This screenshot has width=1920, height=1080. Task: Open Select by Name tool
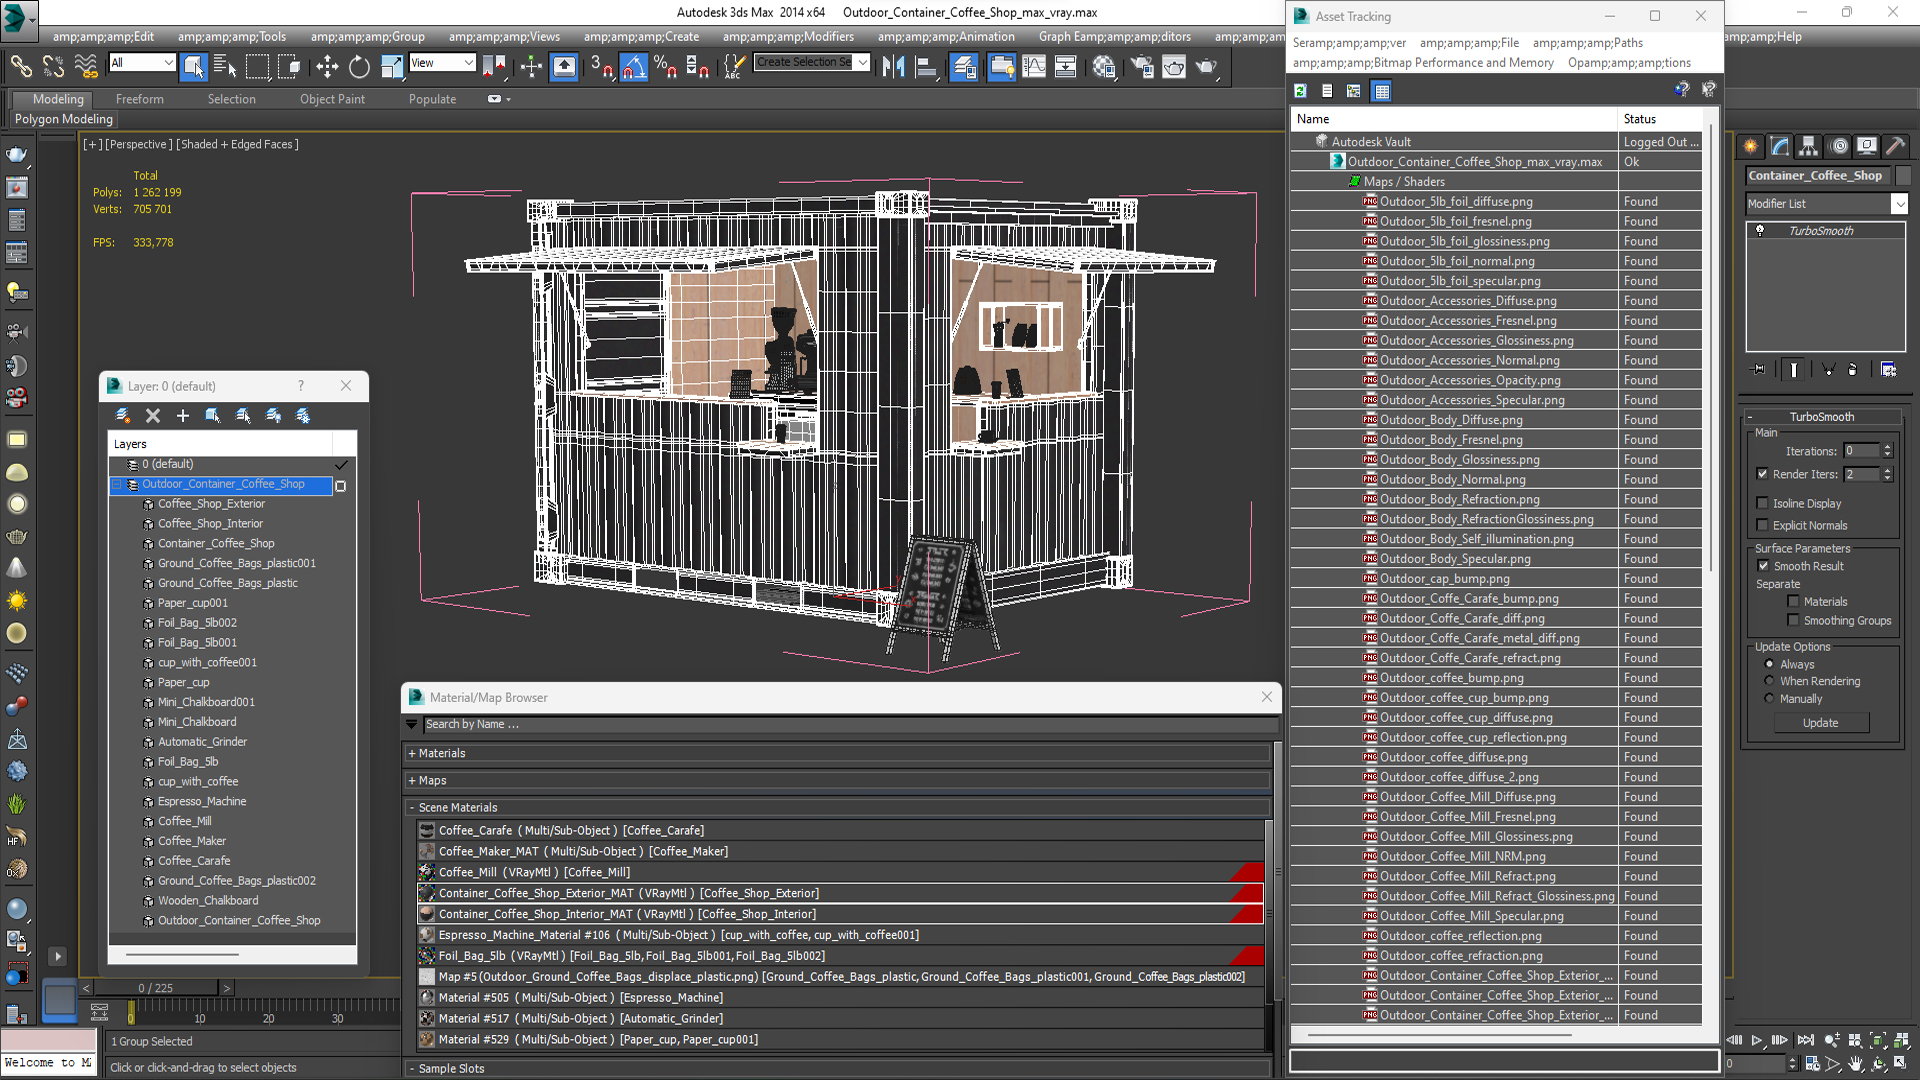pyautogui.click(x=225, y=66)
